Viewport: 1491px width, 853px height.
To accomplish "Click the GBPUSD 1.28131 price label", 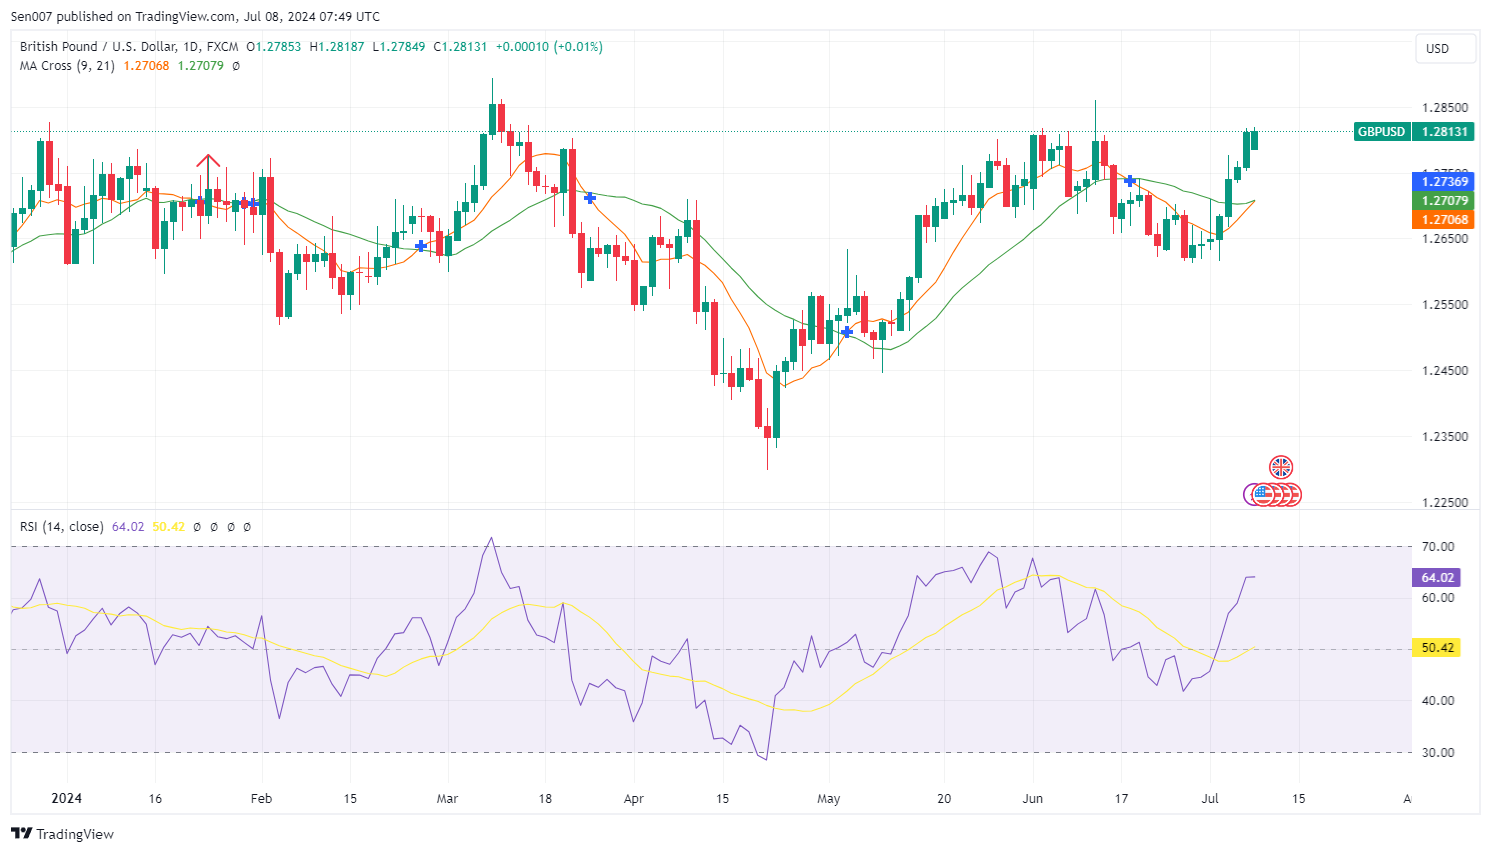I will [1414, 131].
